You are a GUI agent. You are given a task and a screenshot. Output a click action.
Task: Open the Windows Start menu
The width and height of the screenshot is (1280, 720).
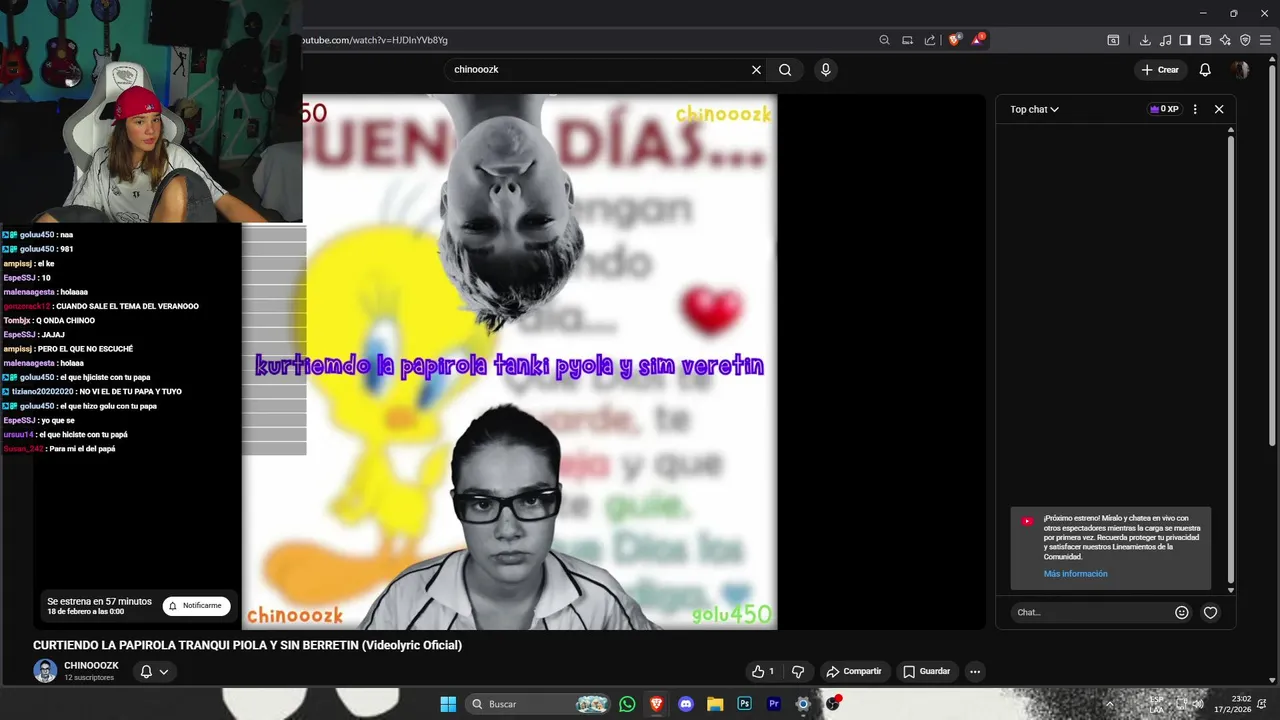pyautogui.click(x=448, y=704)
